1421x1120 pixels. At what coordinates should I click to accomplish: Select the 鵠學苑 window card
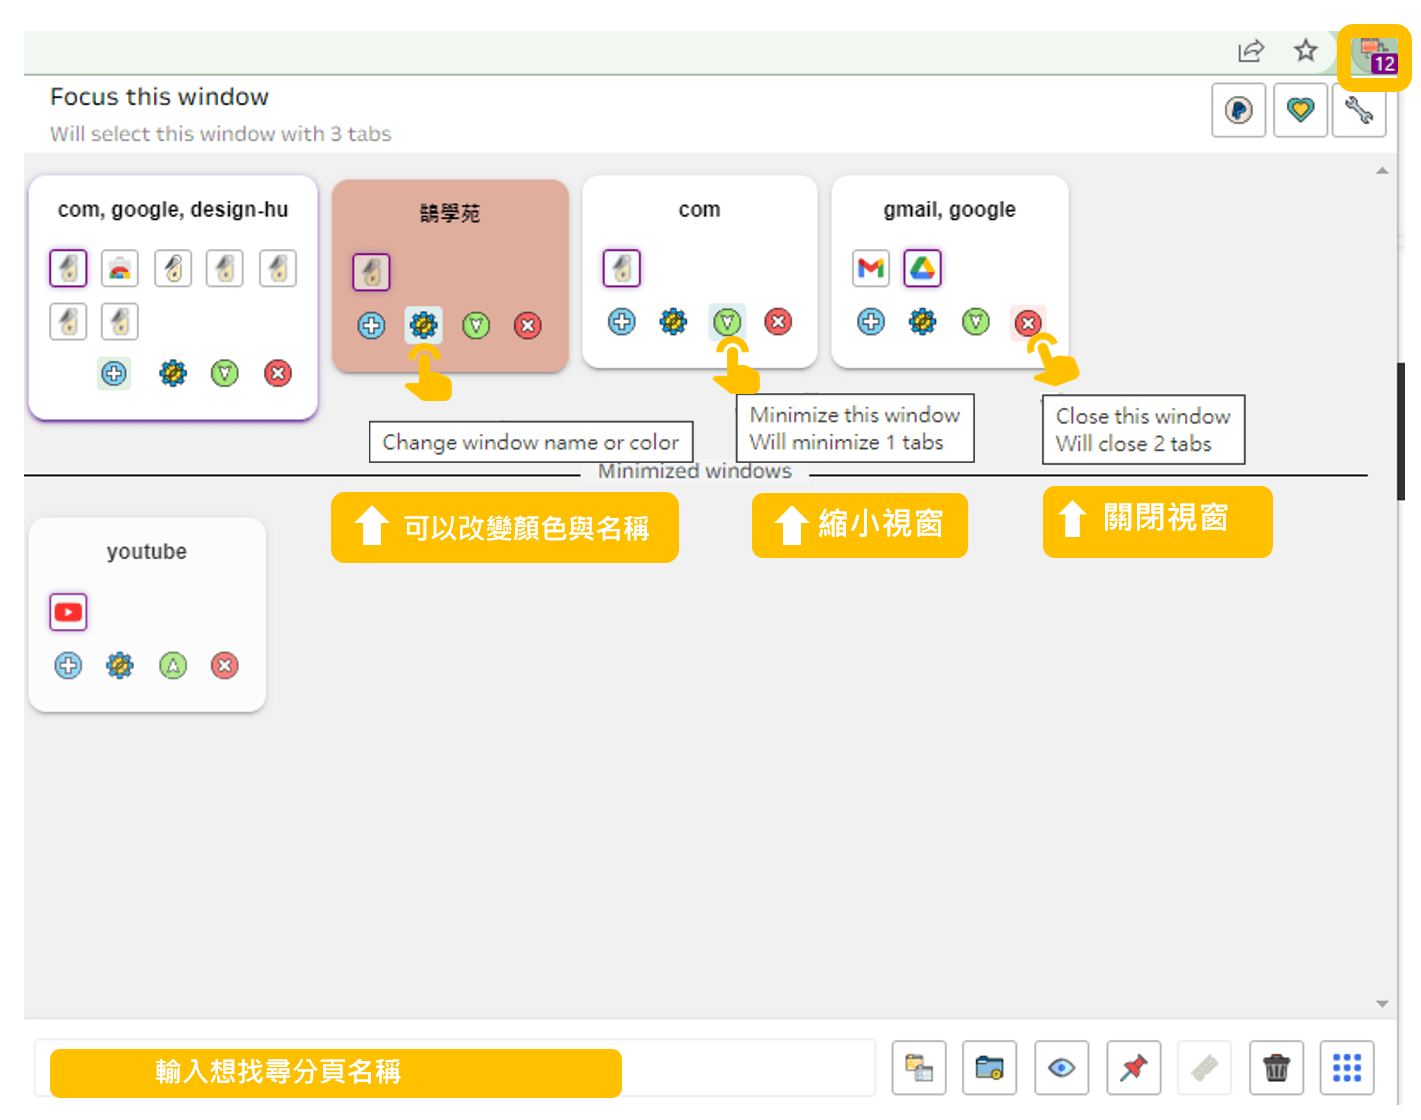450,213
